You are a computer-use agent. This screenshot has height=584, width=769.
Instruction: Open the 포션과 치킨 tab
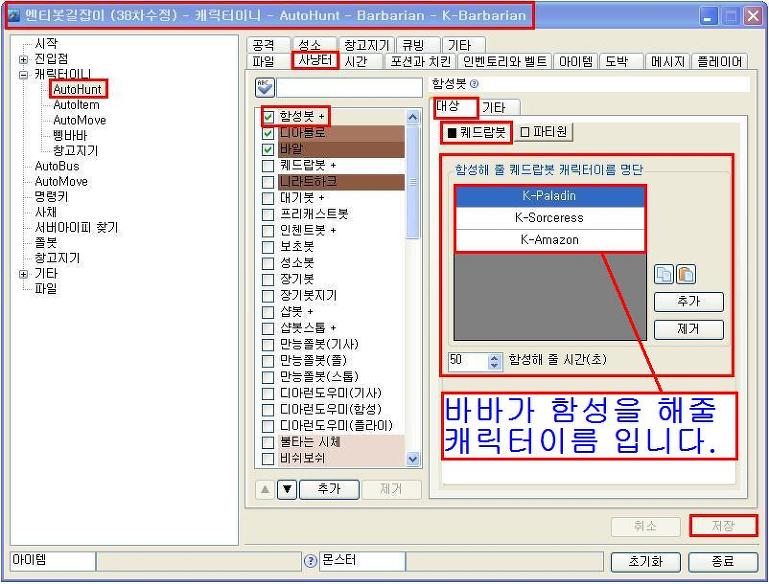420,61
